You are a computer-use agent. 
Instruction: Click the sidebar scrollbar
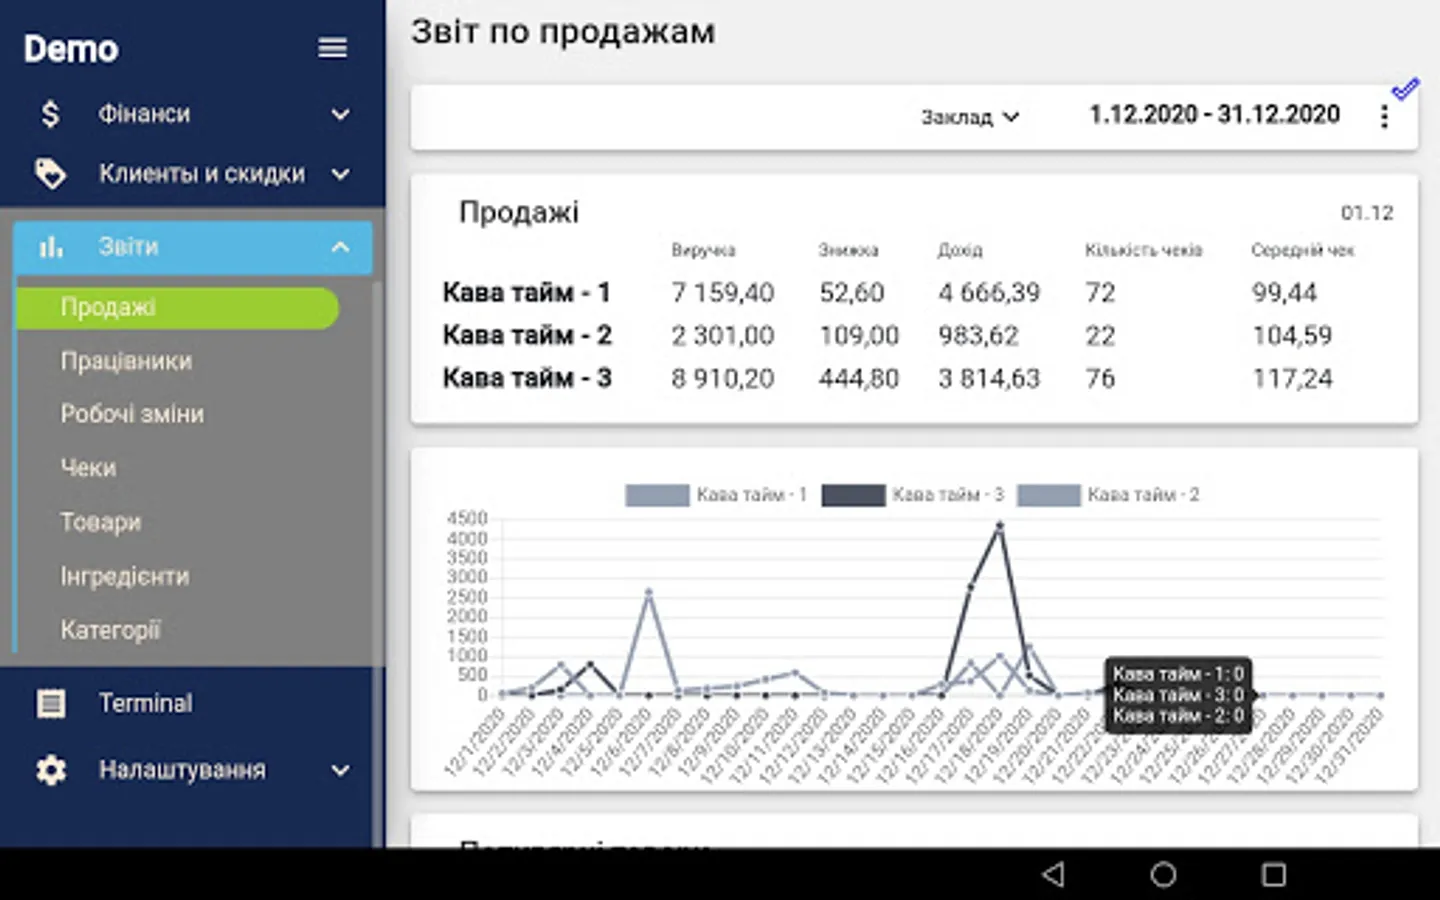(x=377, y=565)
